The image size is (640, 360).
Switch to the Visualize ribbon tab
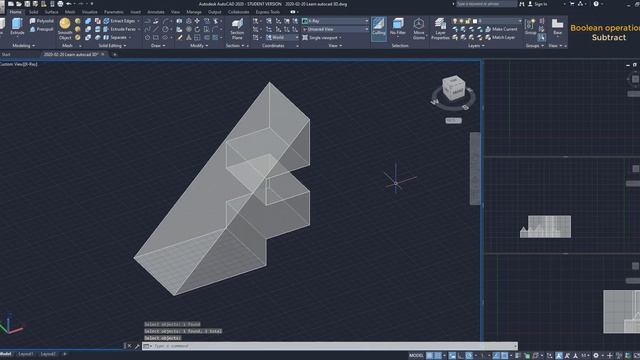pyautogui.click(x=89, y=12)
